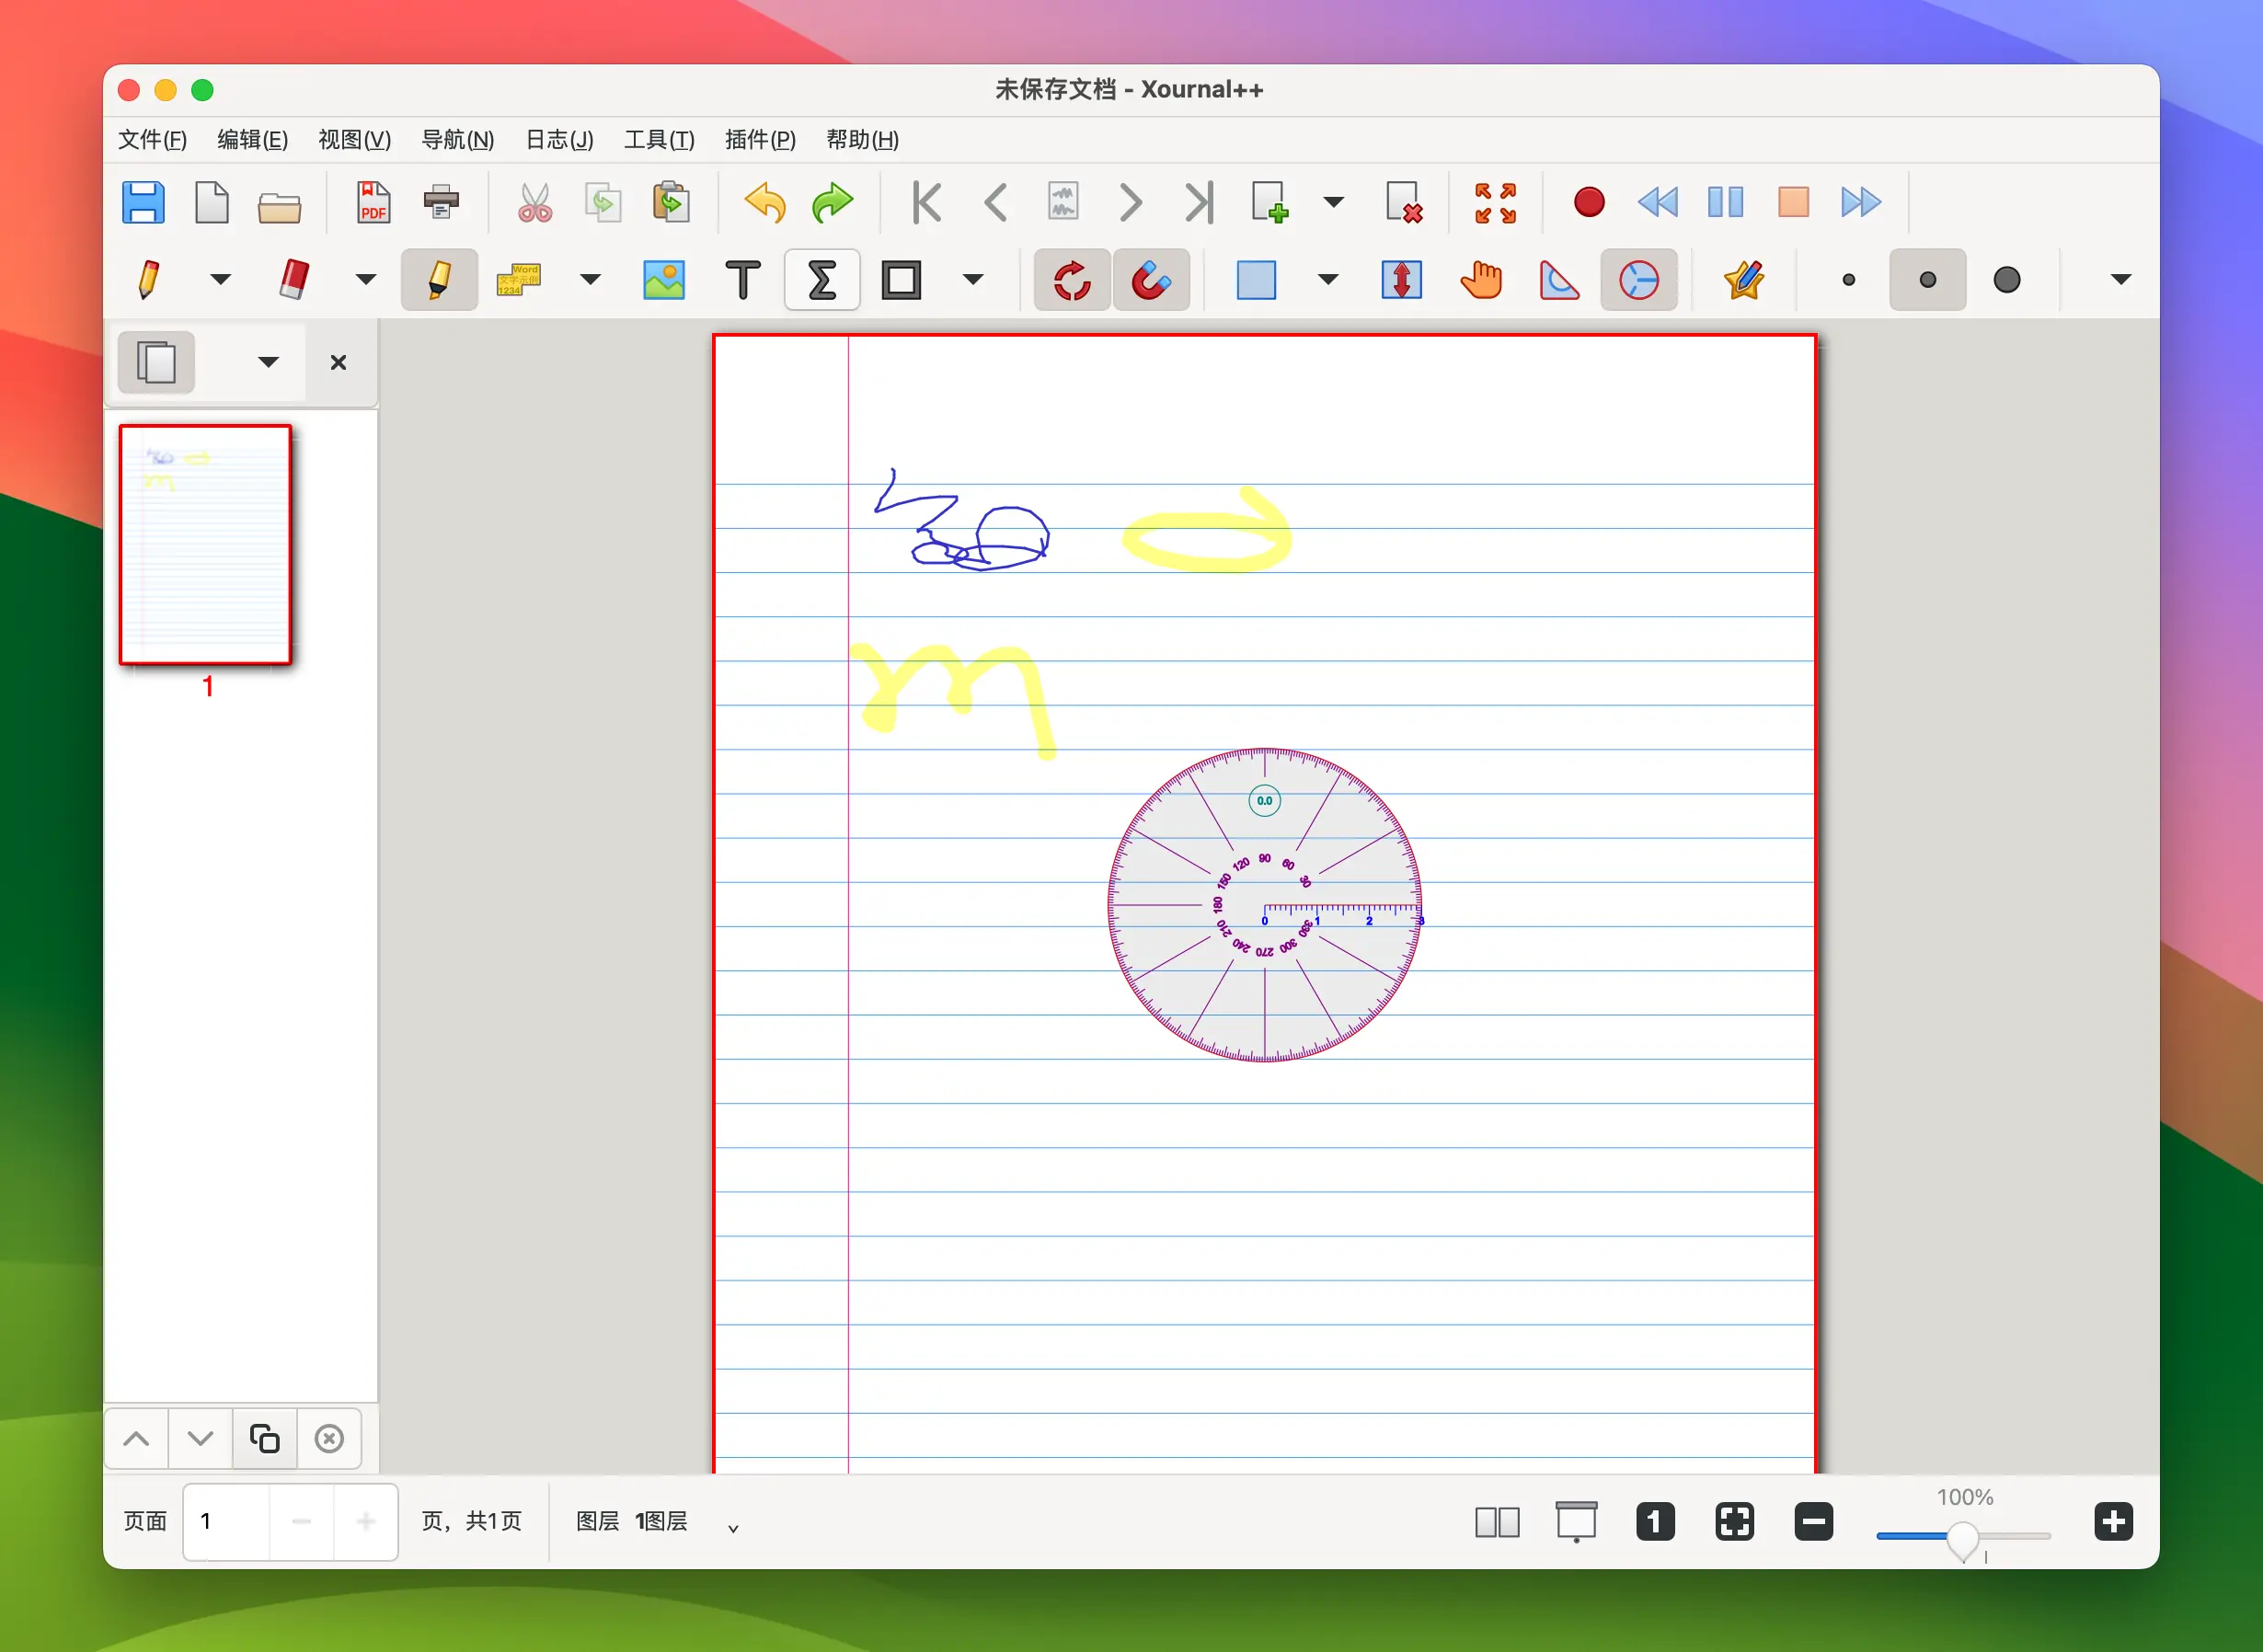Select the Eraser tool
This screenshot has height=1652, width=2263.
(294, 280)
